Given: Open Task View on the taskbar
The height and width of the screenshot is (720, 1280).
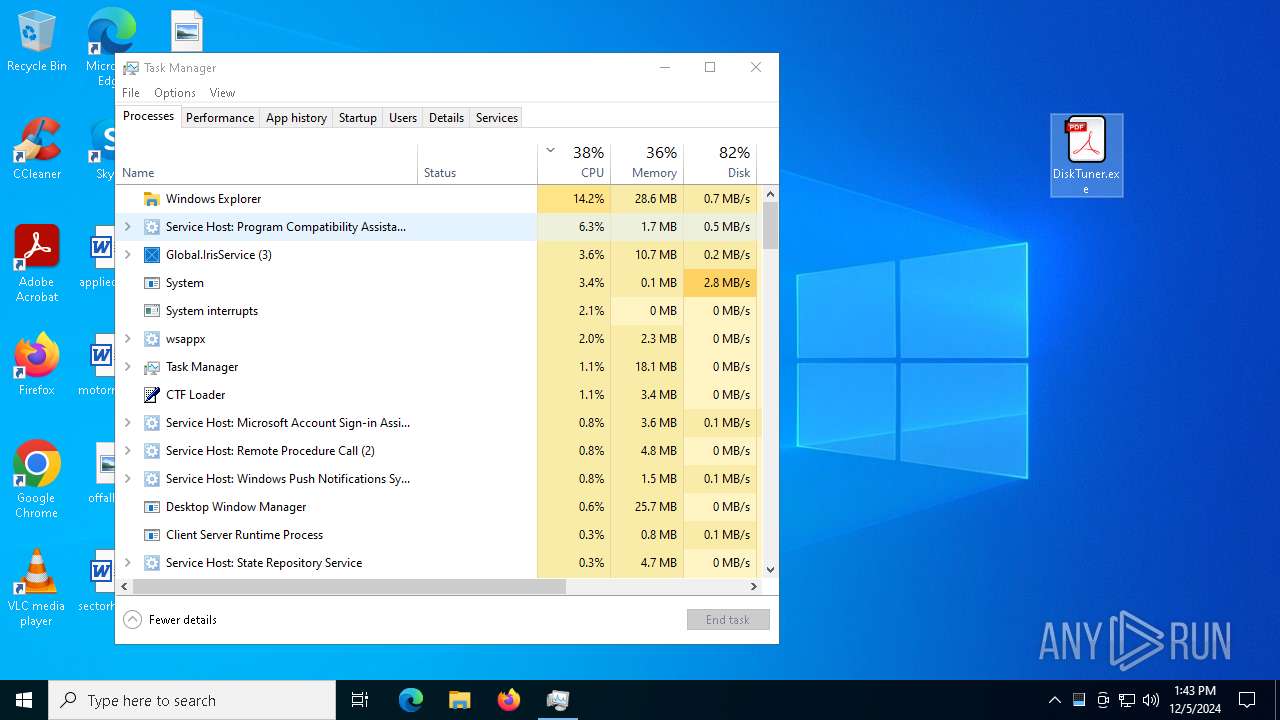Looking at the screenshot, I should pos(360,700).
